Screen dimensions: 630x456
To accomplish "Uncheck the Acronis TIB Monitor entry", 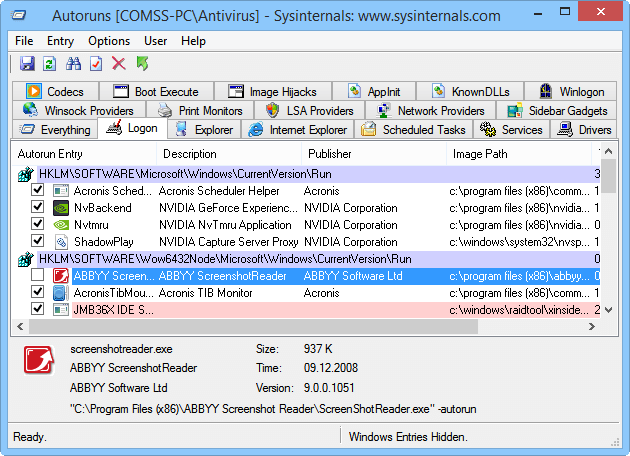I will (37, 292).
